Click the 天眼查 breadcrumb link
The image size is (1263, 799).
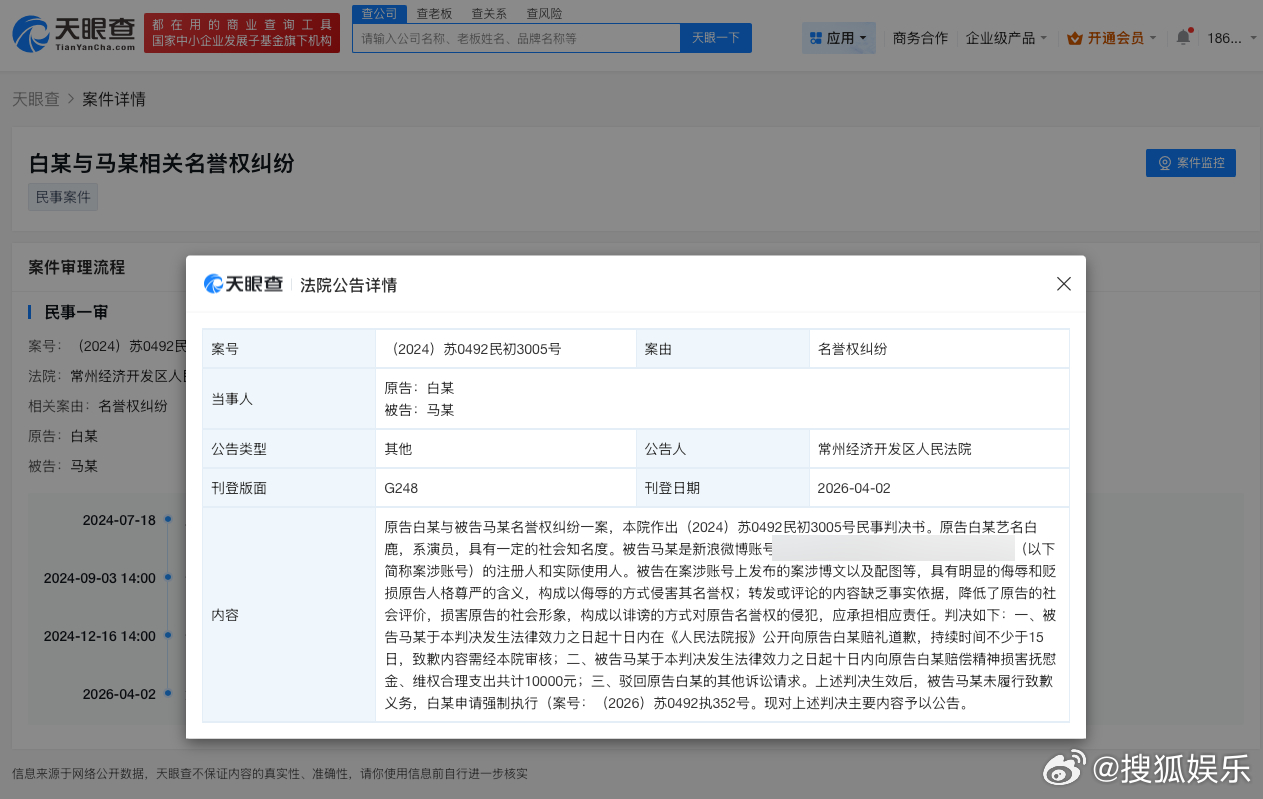35,99
